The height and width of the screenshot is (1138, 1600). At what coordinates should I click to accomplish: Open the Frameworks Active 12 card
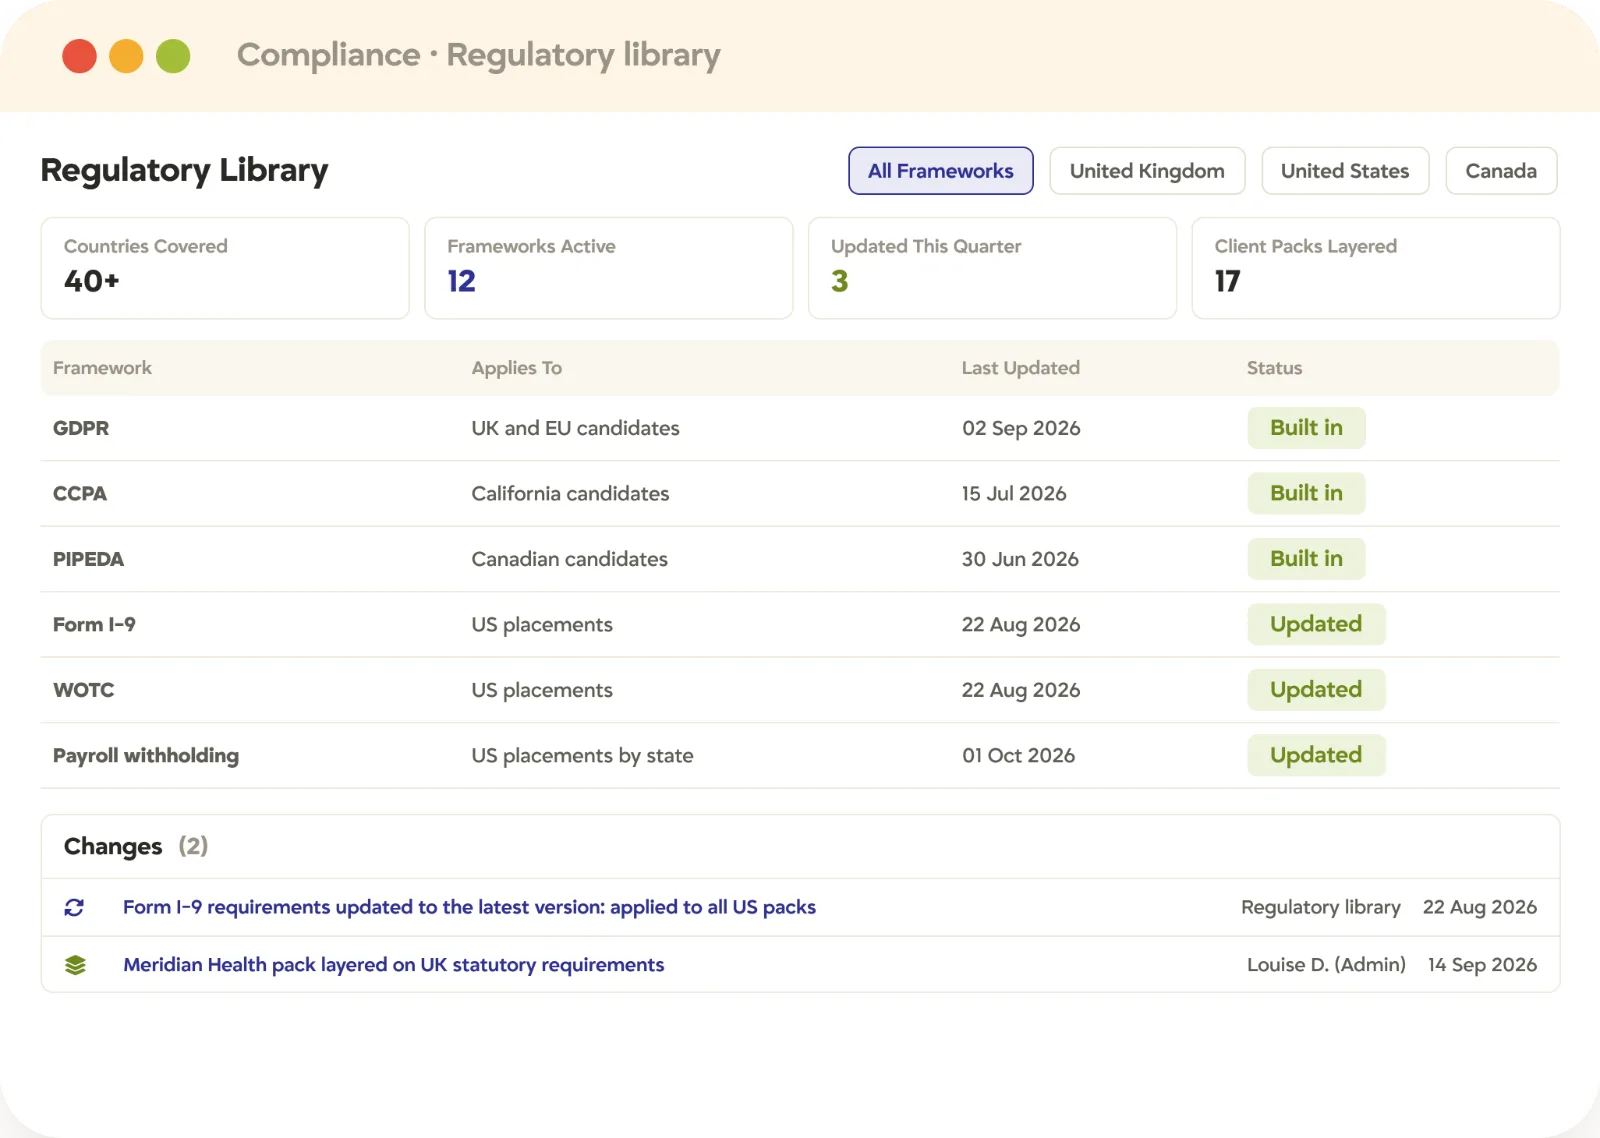609,268
